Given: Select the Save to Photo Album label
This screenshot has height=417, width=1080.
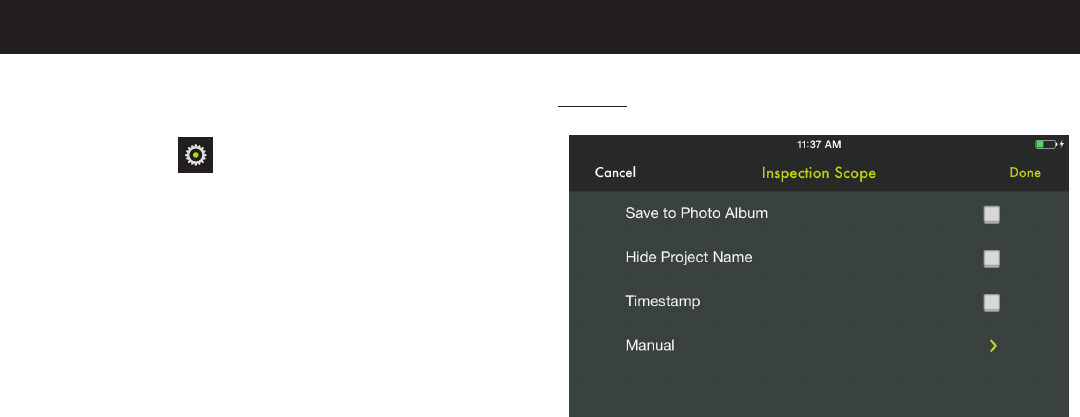Looking at the screenshot, I should (696, 213).
